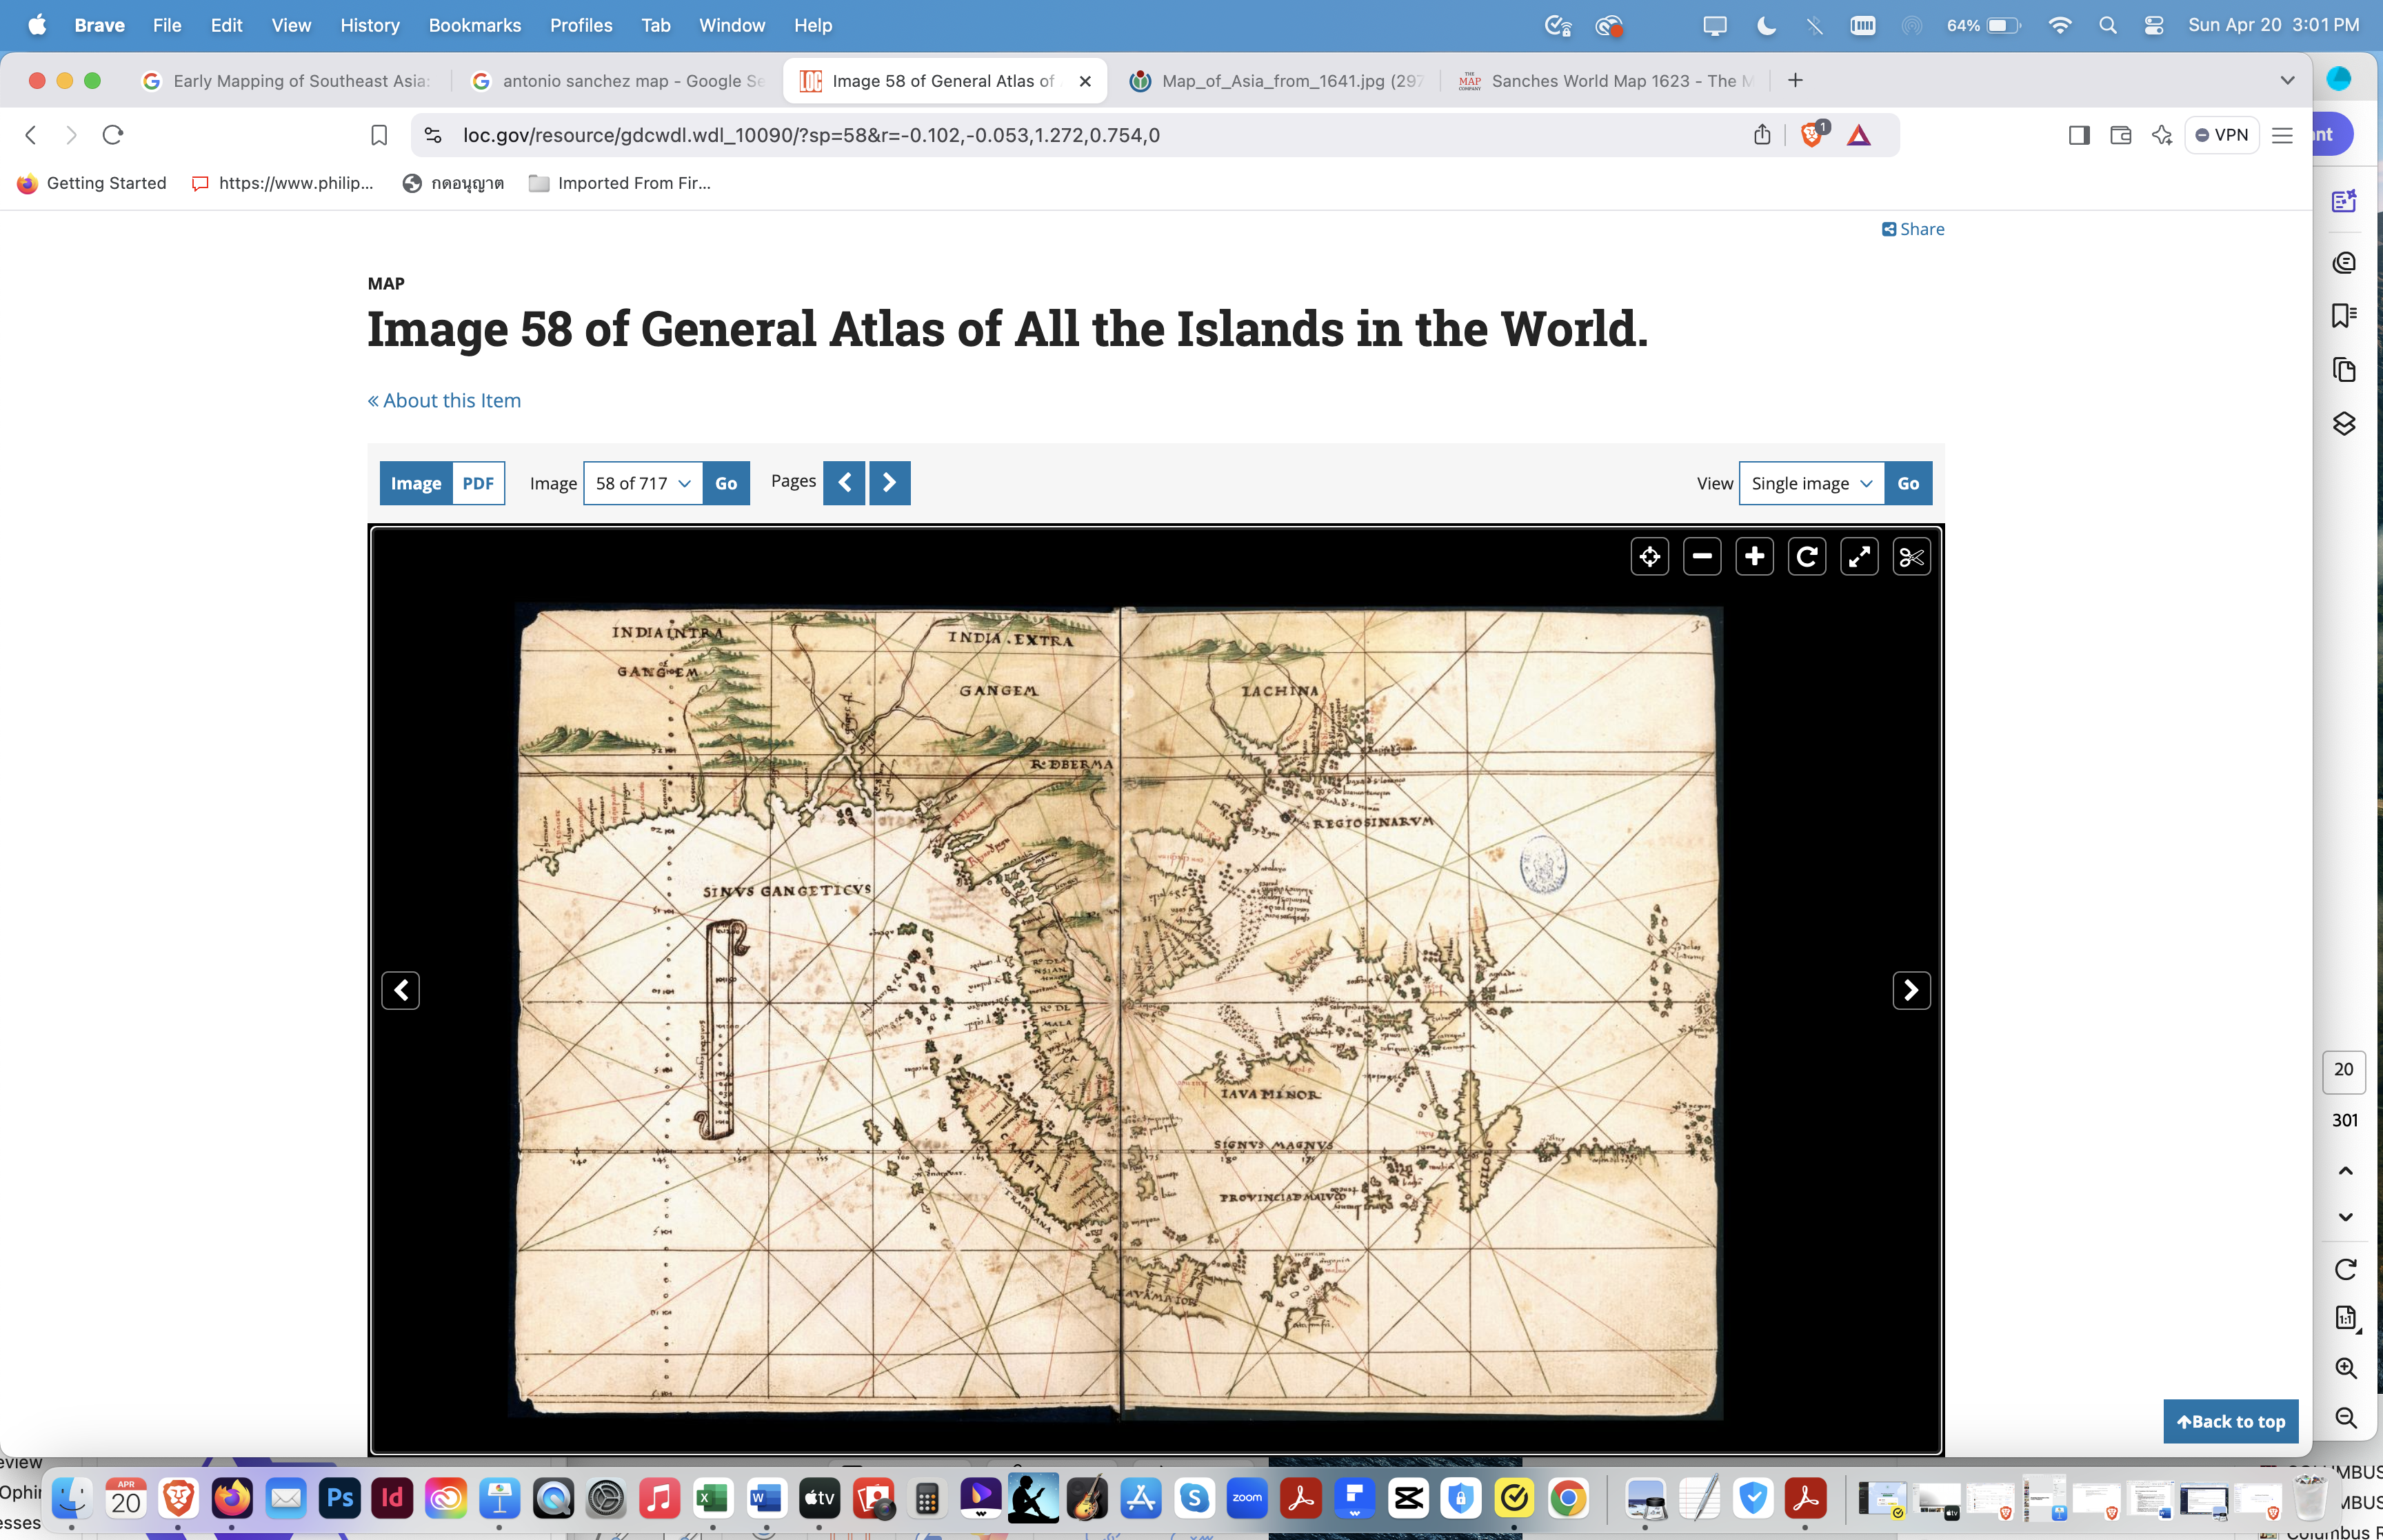
Task: Open the Brave Shields lion icon
Action: point(1811,135)
